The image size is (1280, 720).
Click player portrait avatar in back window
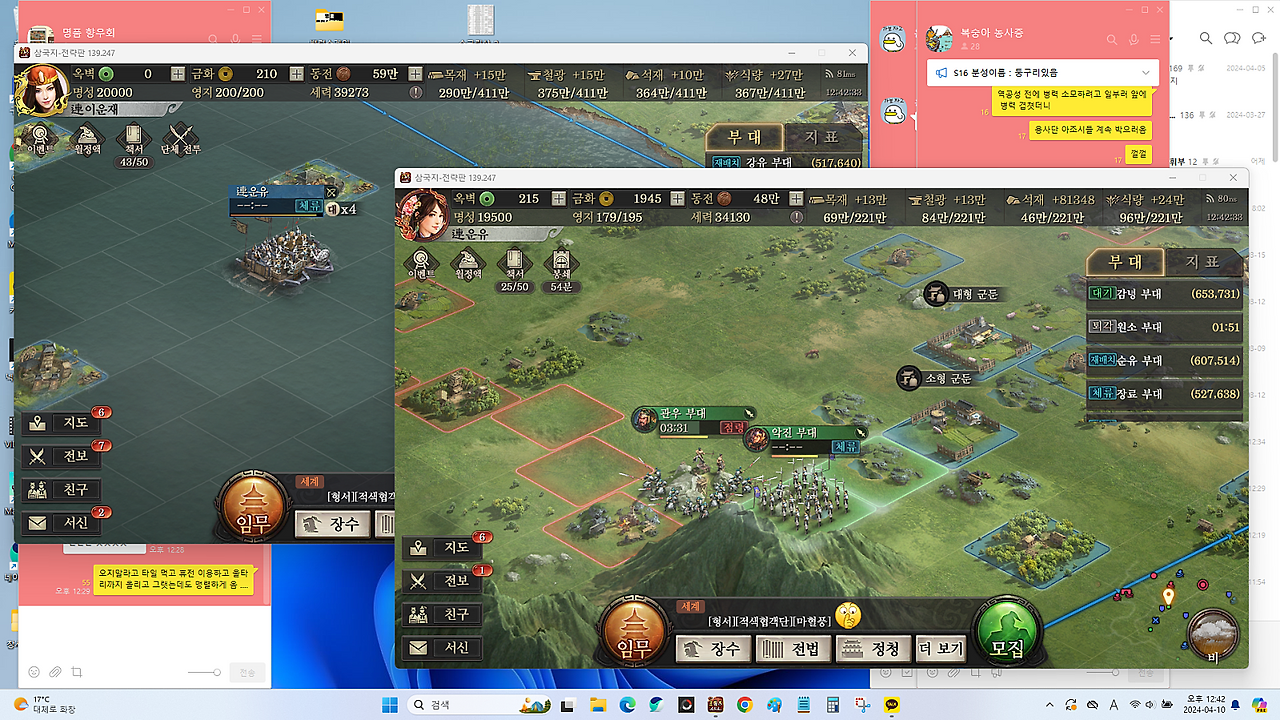pos(41,89)
